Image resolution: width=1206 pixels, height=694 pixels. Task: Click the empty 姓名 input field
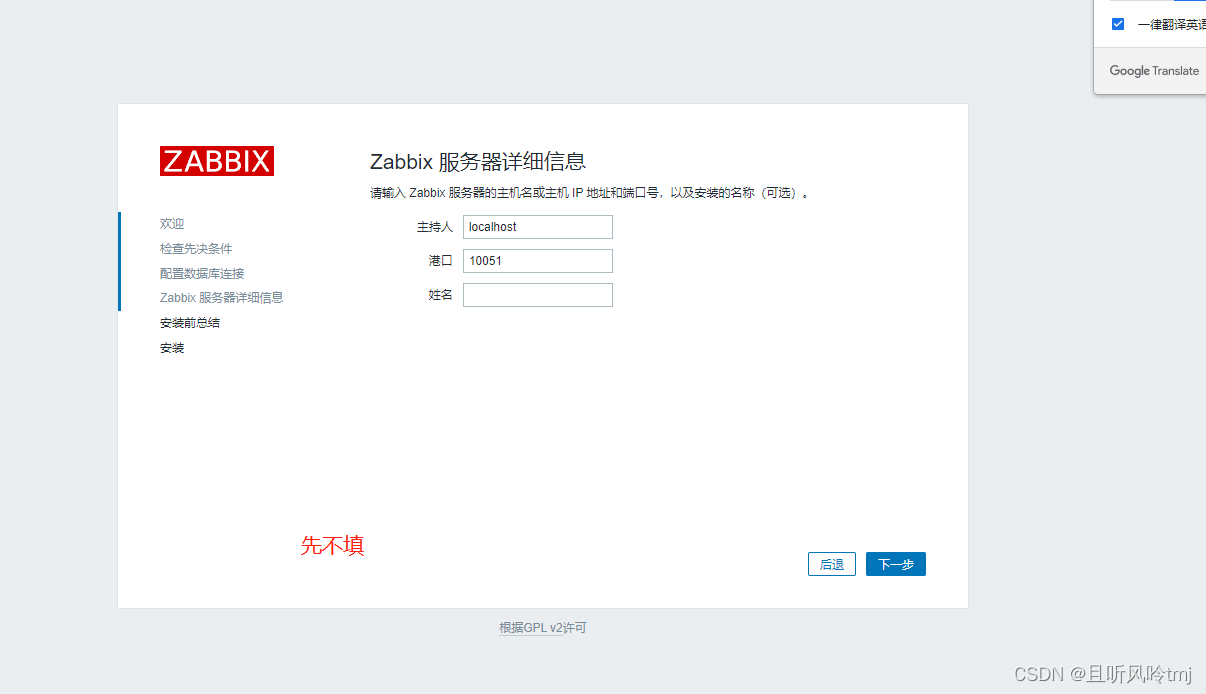(538, 295)
